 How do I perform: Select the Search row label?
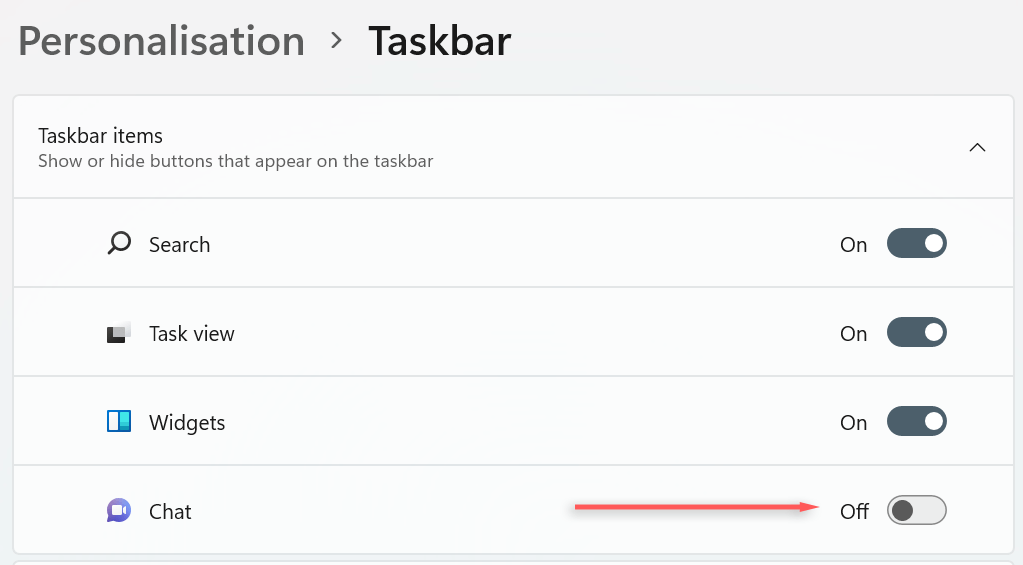point(179,245)
